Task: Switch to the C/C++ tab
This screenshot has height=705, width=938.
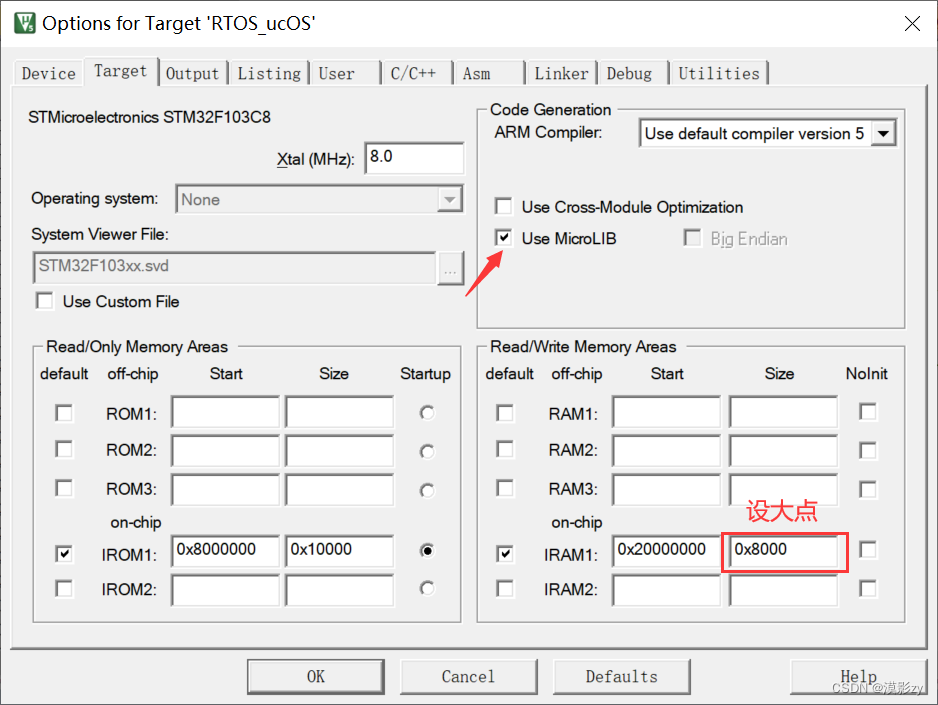Action: 417,74
